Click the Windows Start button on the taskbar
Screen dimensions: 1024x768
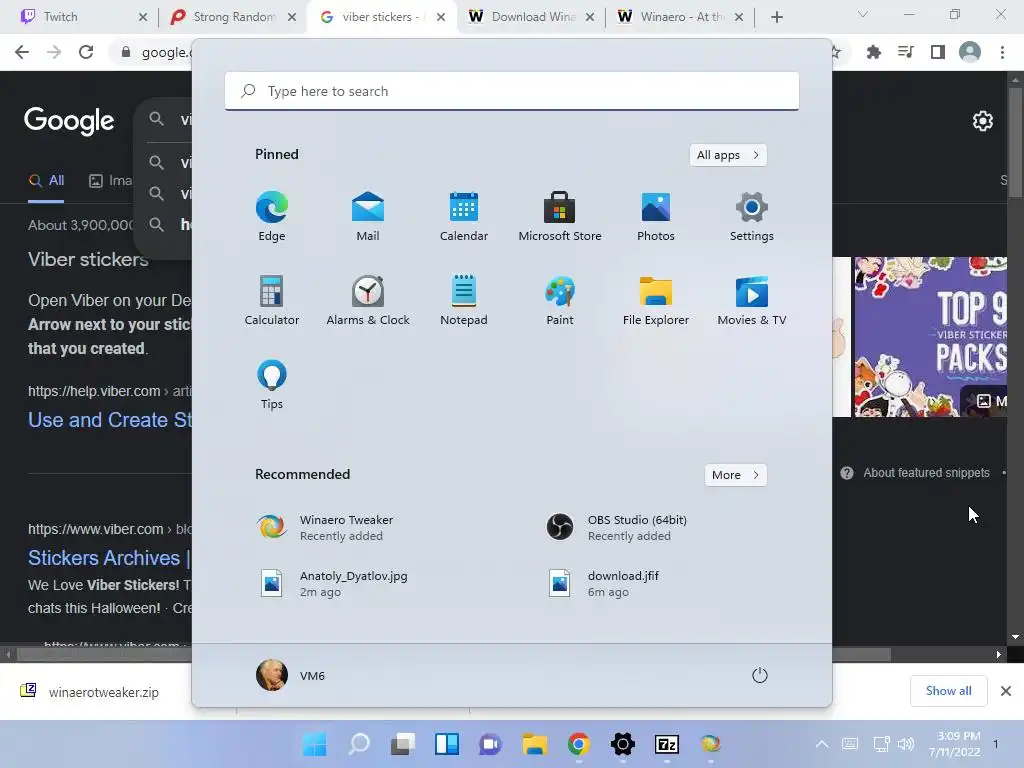(314, 744)
